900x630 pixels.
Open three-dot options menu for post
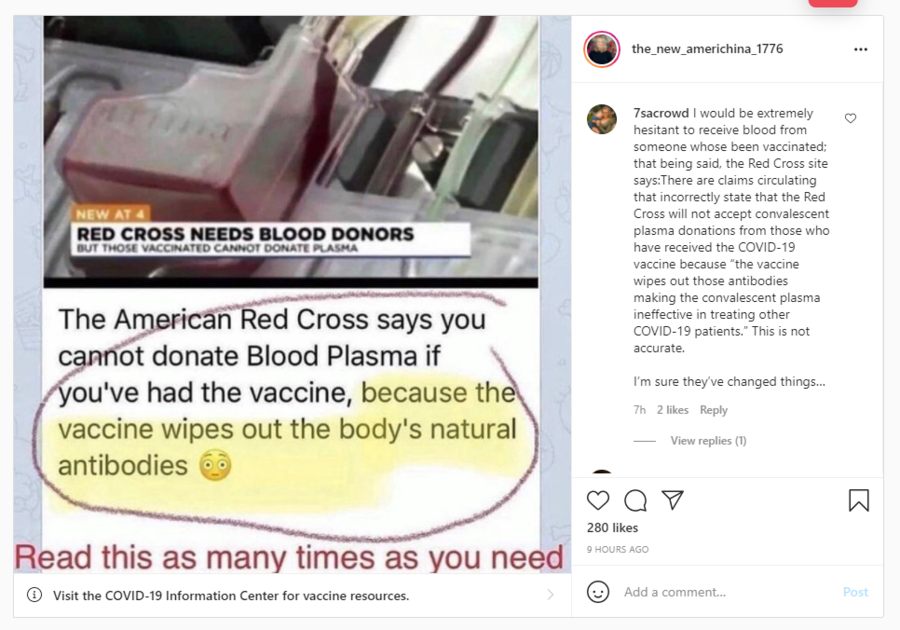point(860,49)
